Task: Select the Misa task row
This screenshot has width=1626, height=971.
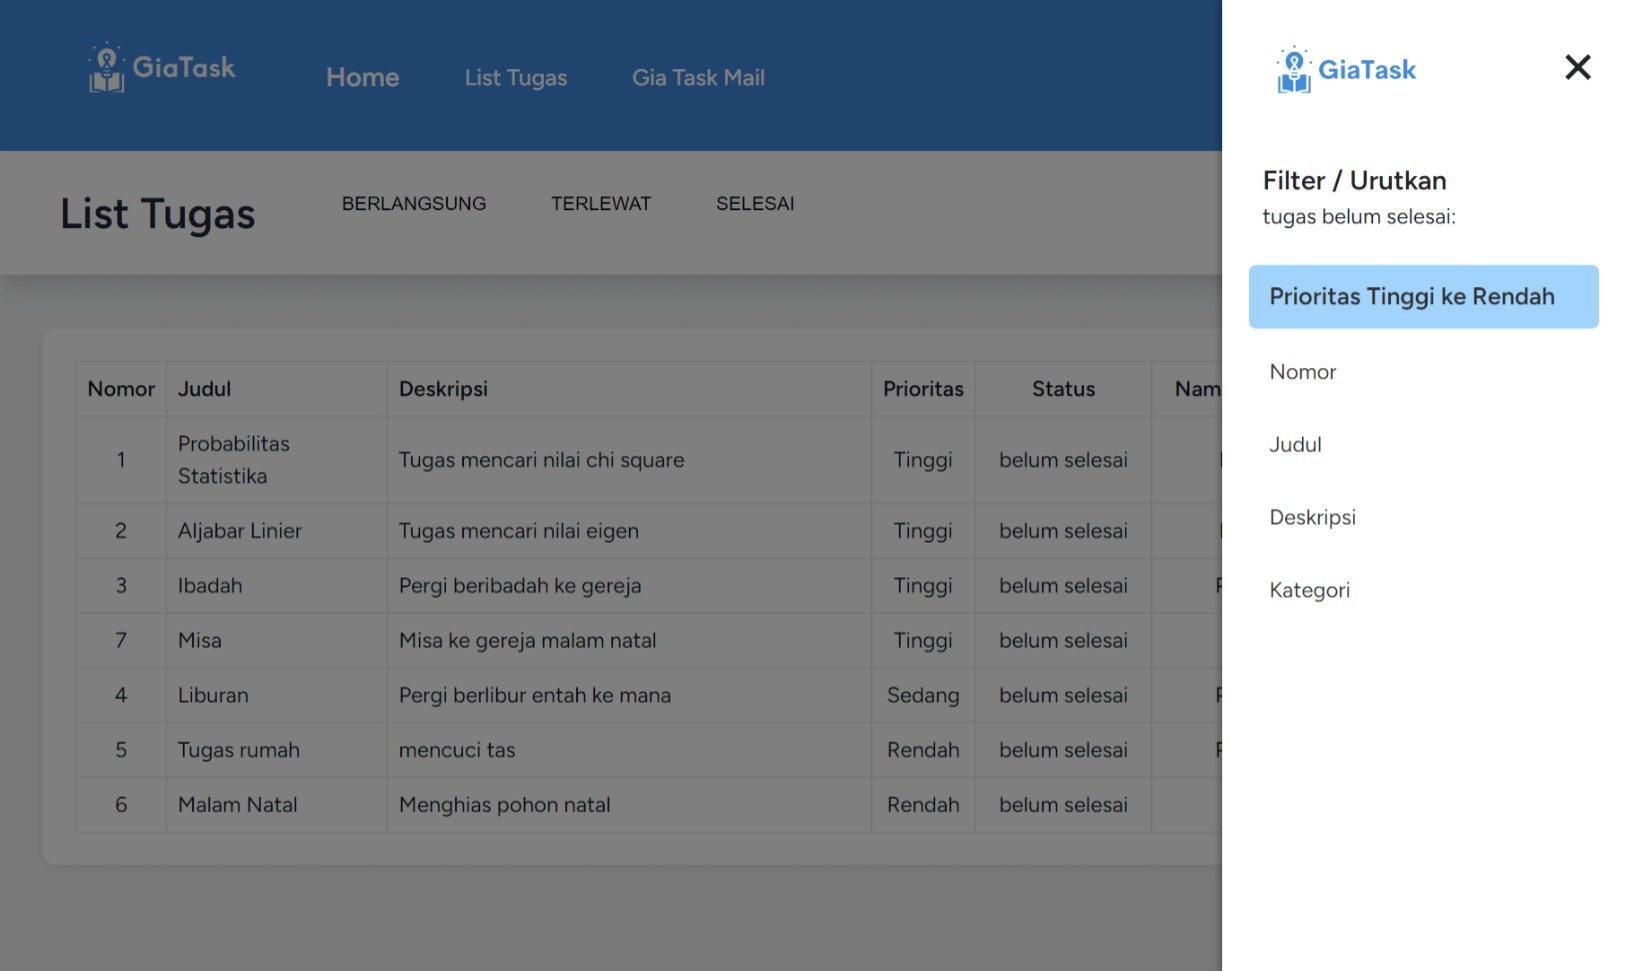Action: tap(500, 640)
